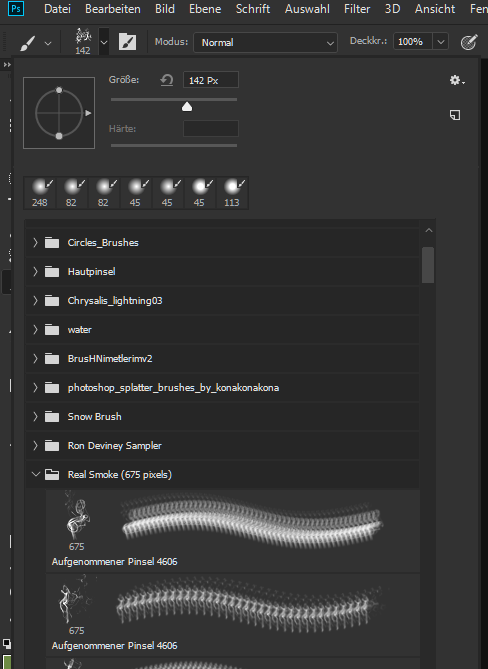Viewport: 488px width, 669px height.
Task: Expand the photoshop_splatter_brushes_by_konakonakona folder
Action: point(35,387)
